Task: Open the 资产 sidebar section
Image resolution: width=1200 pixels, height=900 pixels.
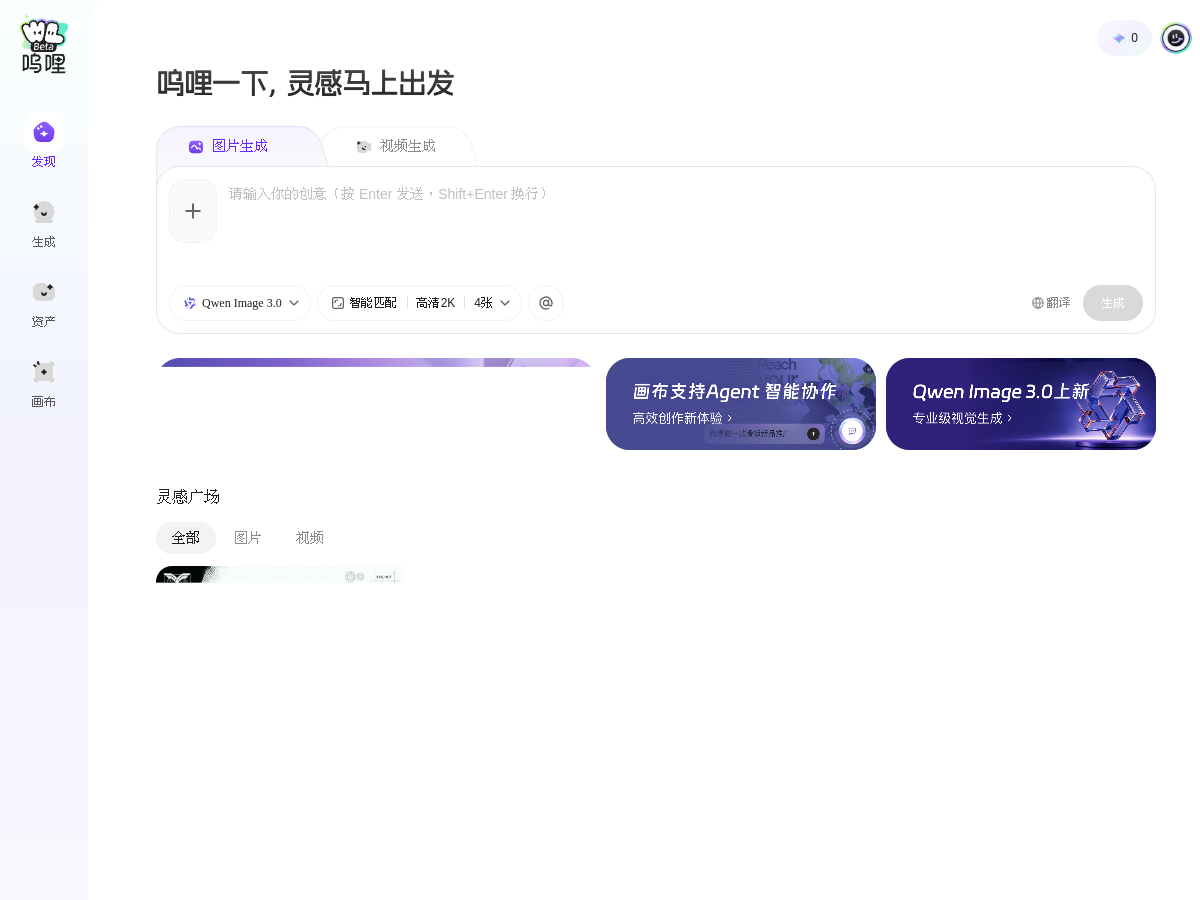Action: click(x=44, y=302)
